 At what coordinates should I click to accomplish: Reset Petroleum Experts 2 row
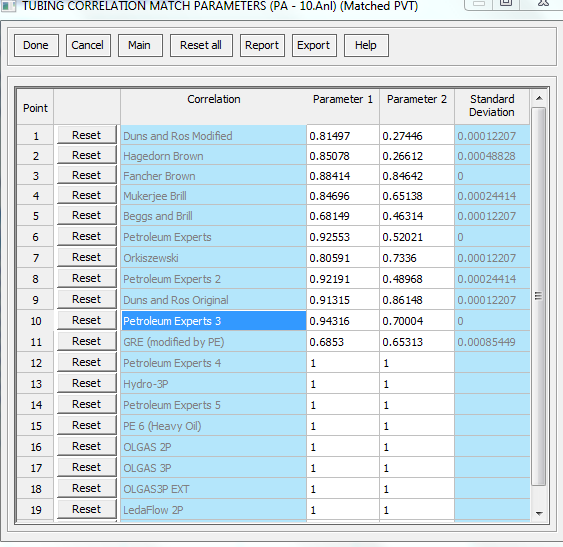pyautogui.click(x=87, y=278)
